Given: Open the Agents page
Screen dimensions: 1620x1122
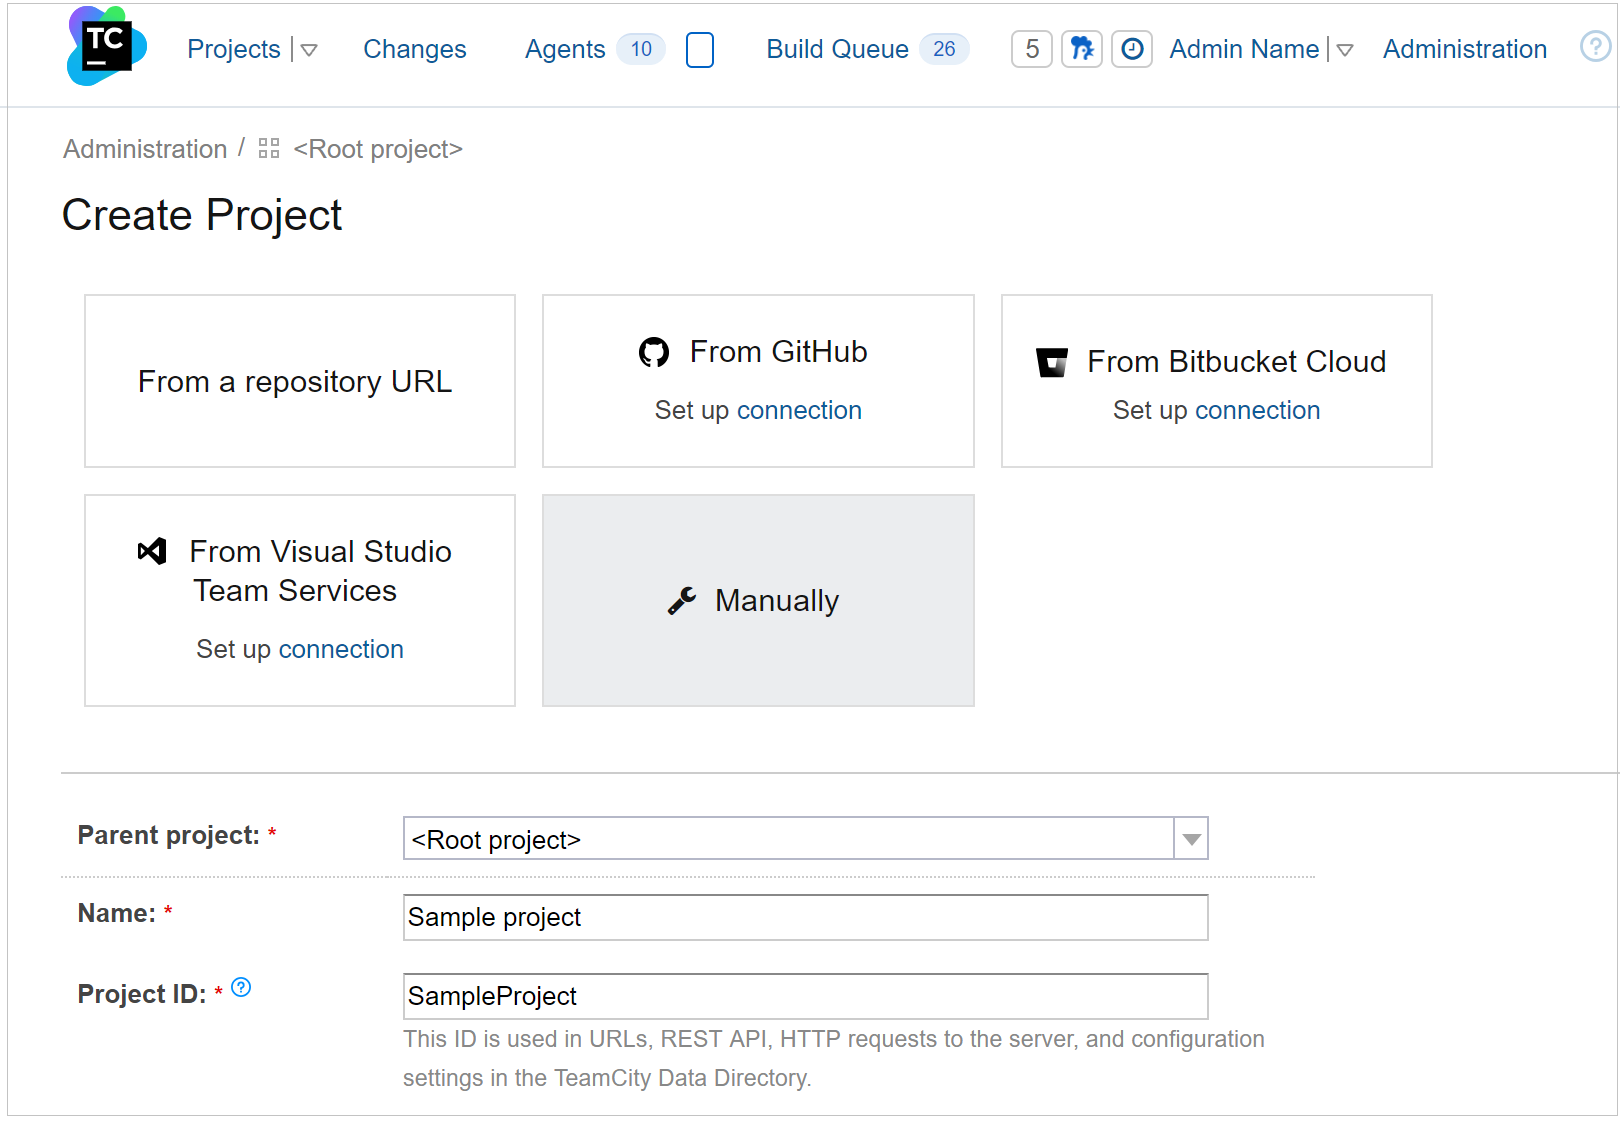Looking at the screenshot, I should (x=565, y=49).
